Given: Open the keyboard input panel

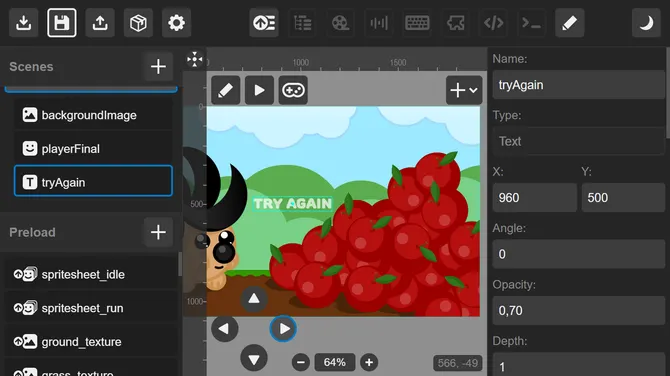Looking at the screenshot, I should coord(417,23).
